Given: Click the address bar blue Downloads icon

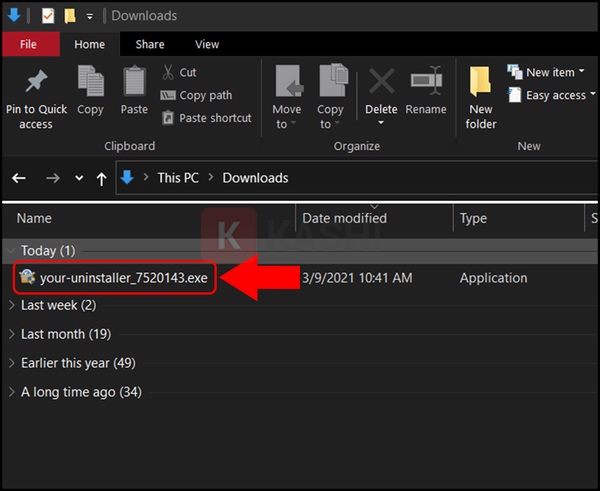Looking at the screenshot, I should point(127,178).
